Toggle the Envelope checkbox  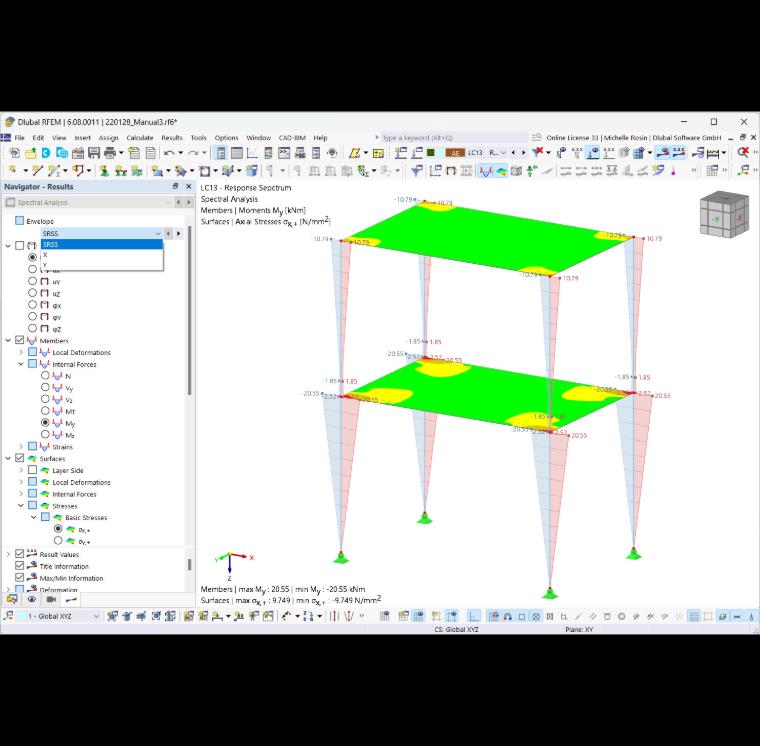click(19, 221)
